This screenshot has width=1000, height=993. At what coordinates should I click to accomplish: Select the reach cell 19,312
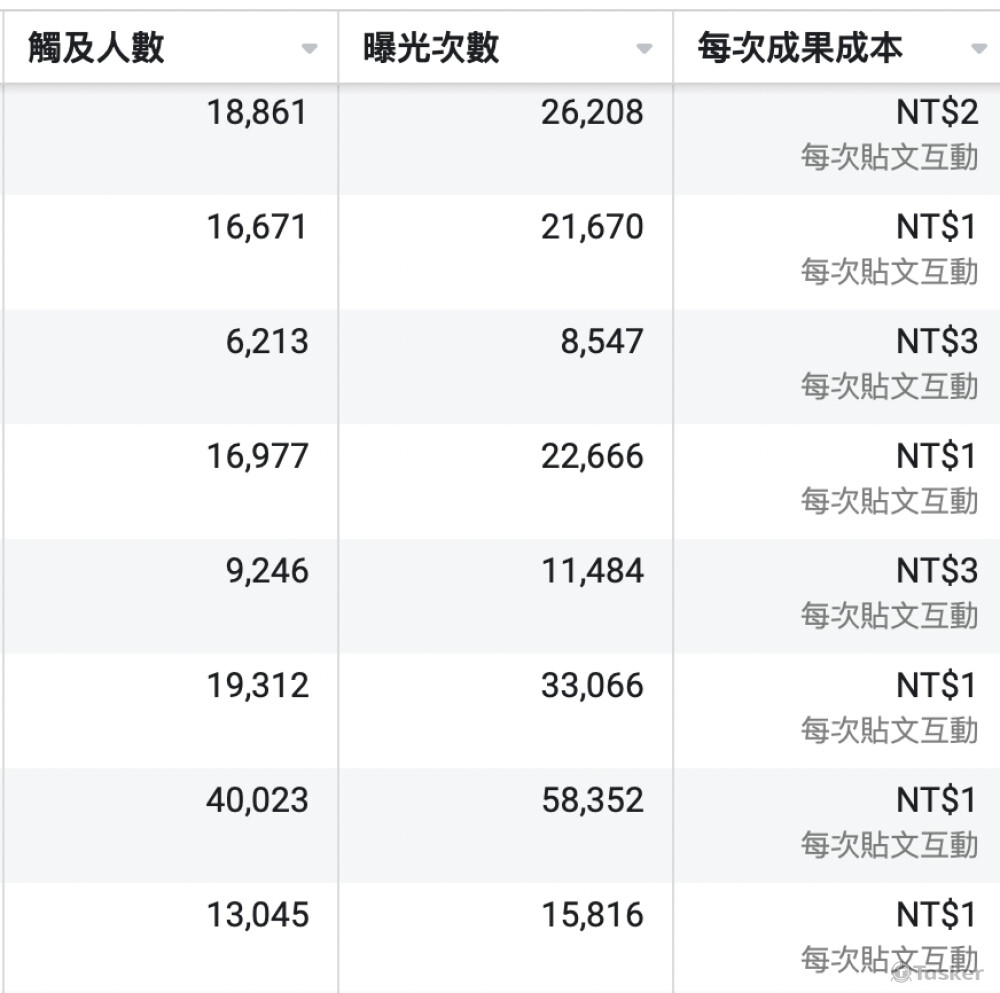pos(257,686)
